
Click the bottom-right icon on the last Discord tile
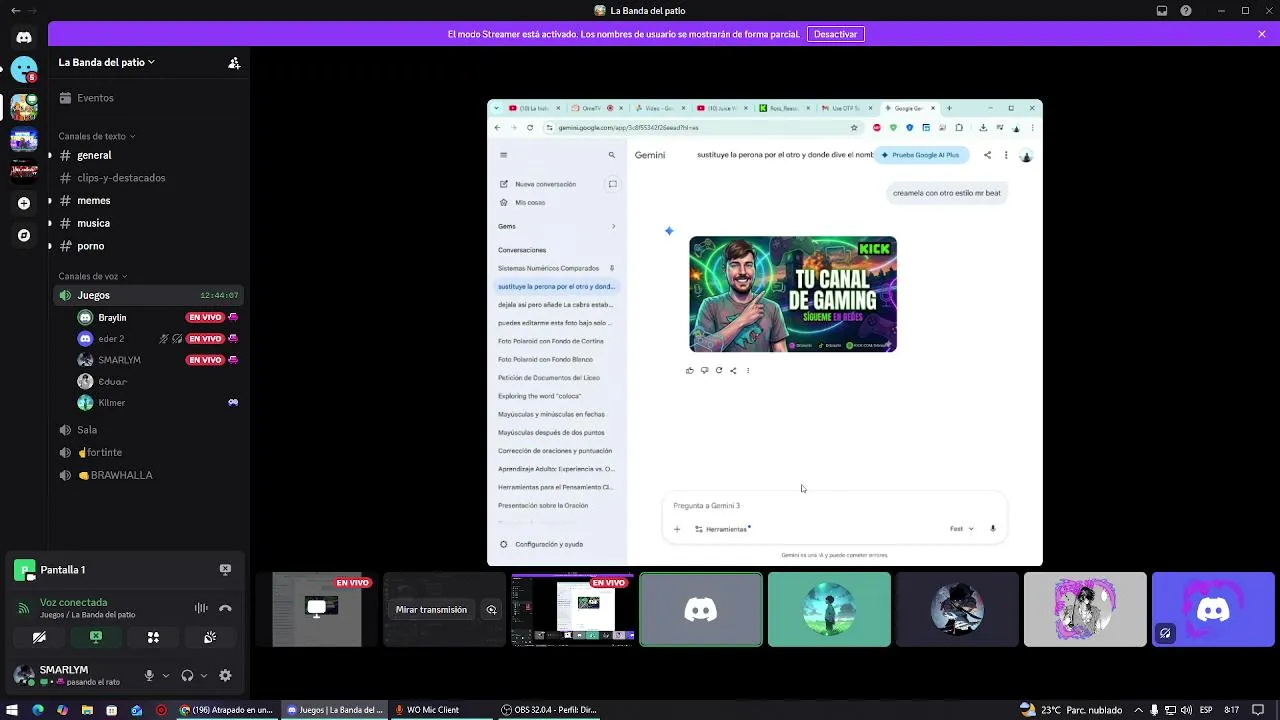click(x=1165, y=633)
